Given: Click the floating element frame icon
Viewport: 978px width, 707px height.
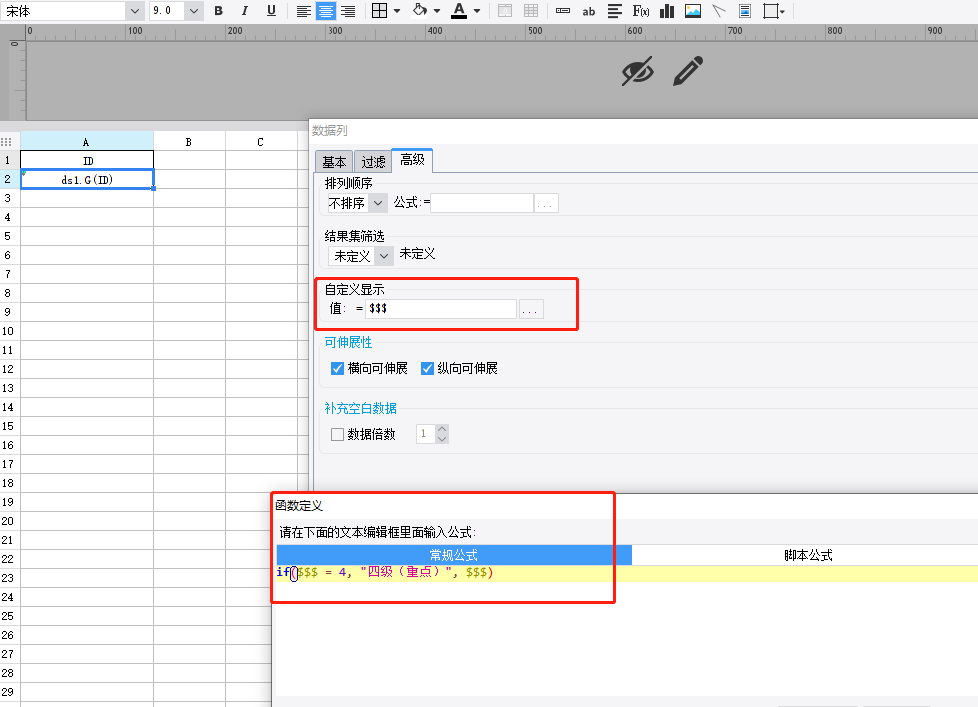Looking at the screenshot, I should point(770,11).
